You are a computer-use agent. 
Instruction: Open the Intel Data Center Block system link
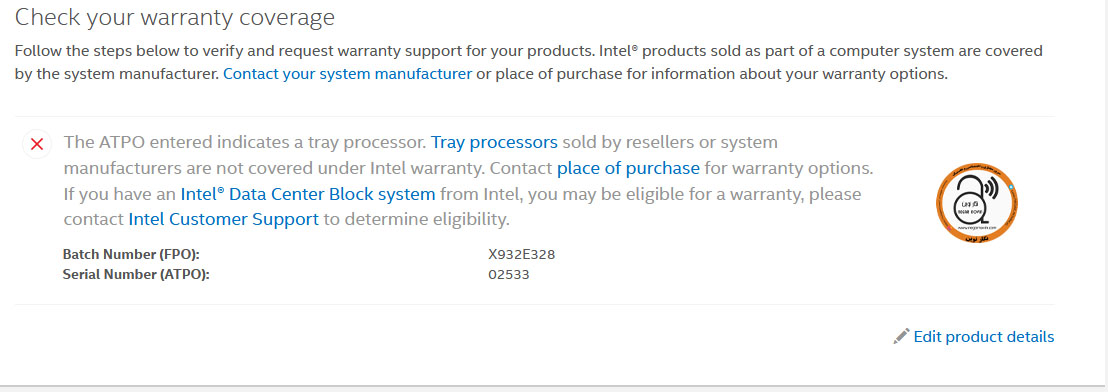[x=308, y=194]
